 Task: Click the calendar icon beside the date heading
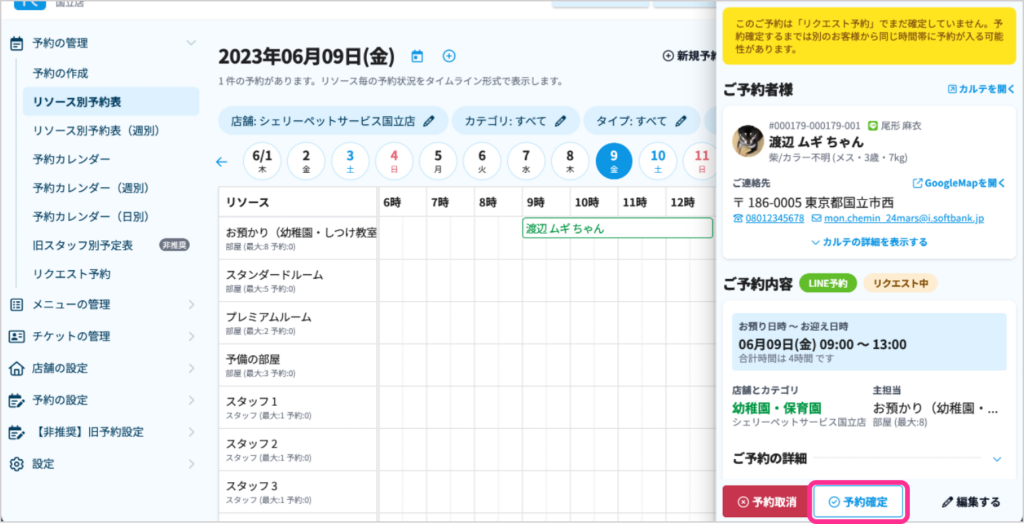[x=417, y=56]
